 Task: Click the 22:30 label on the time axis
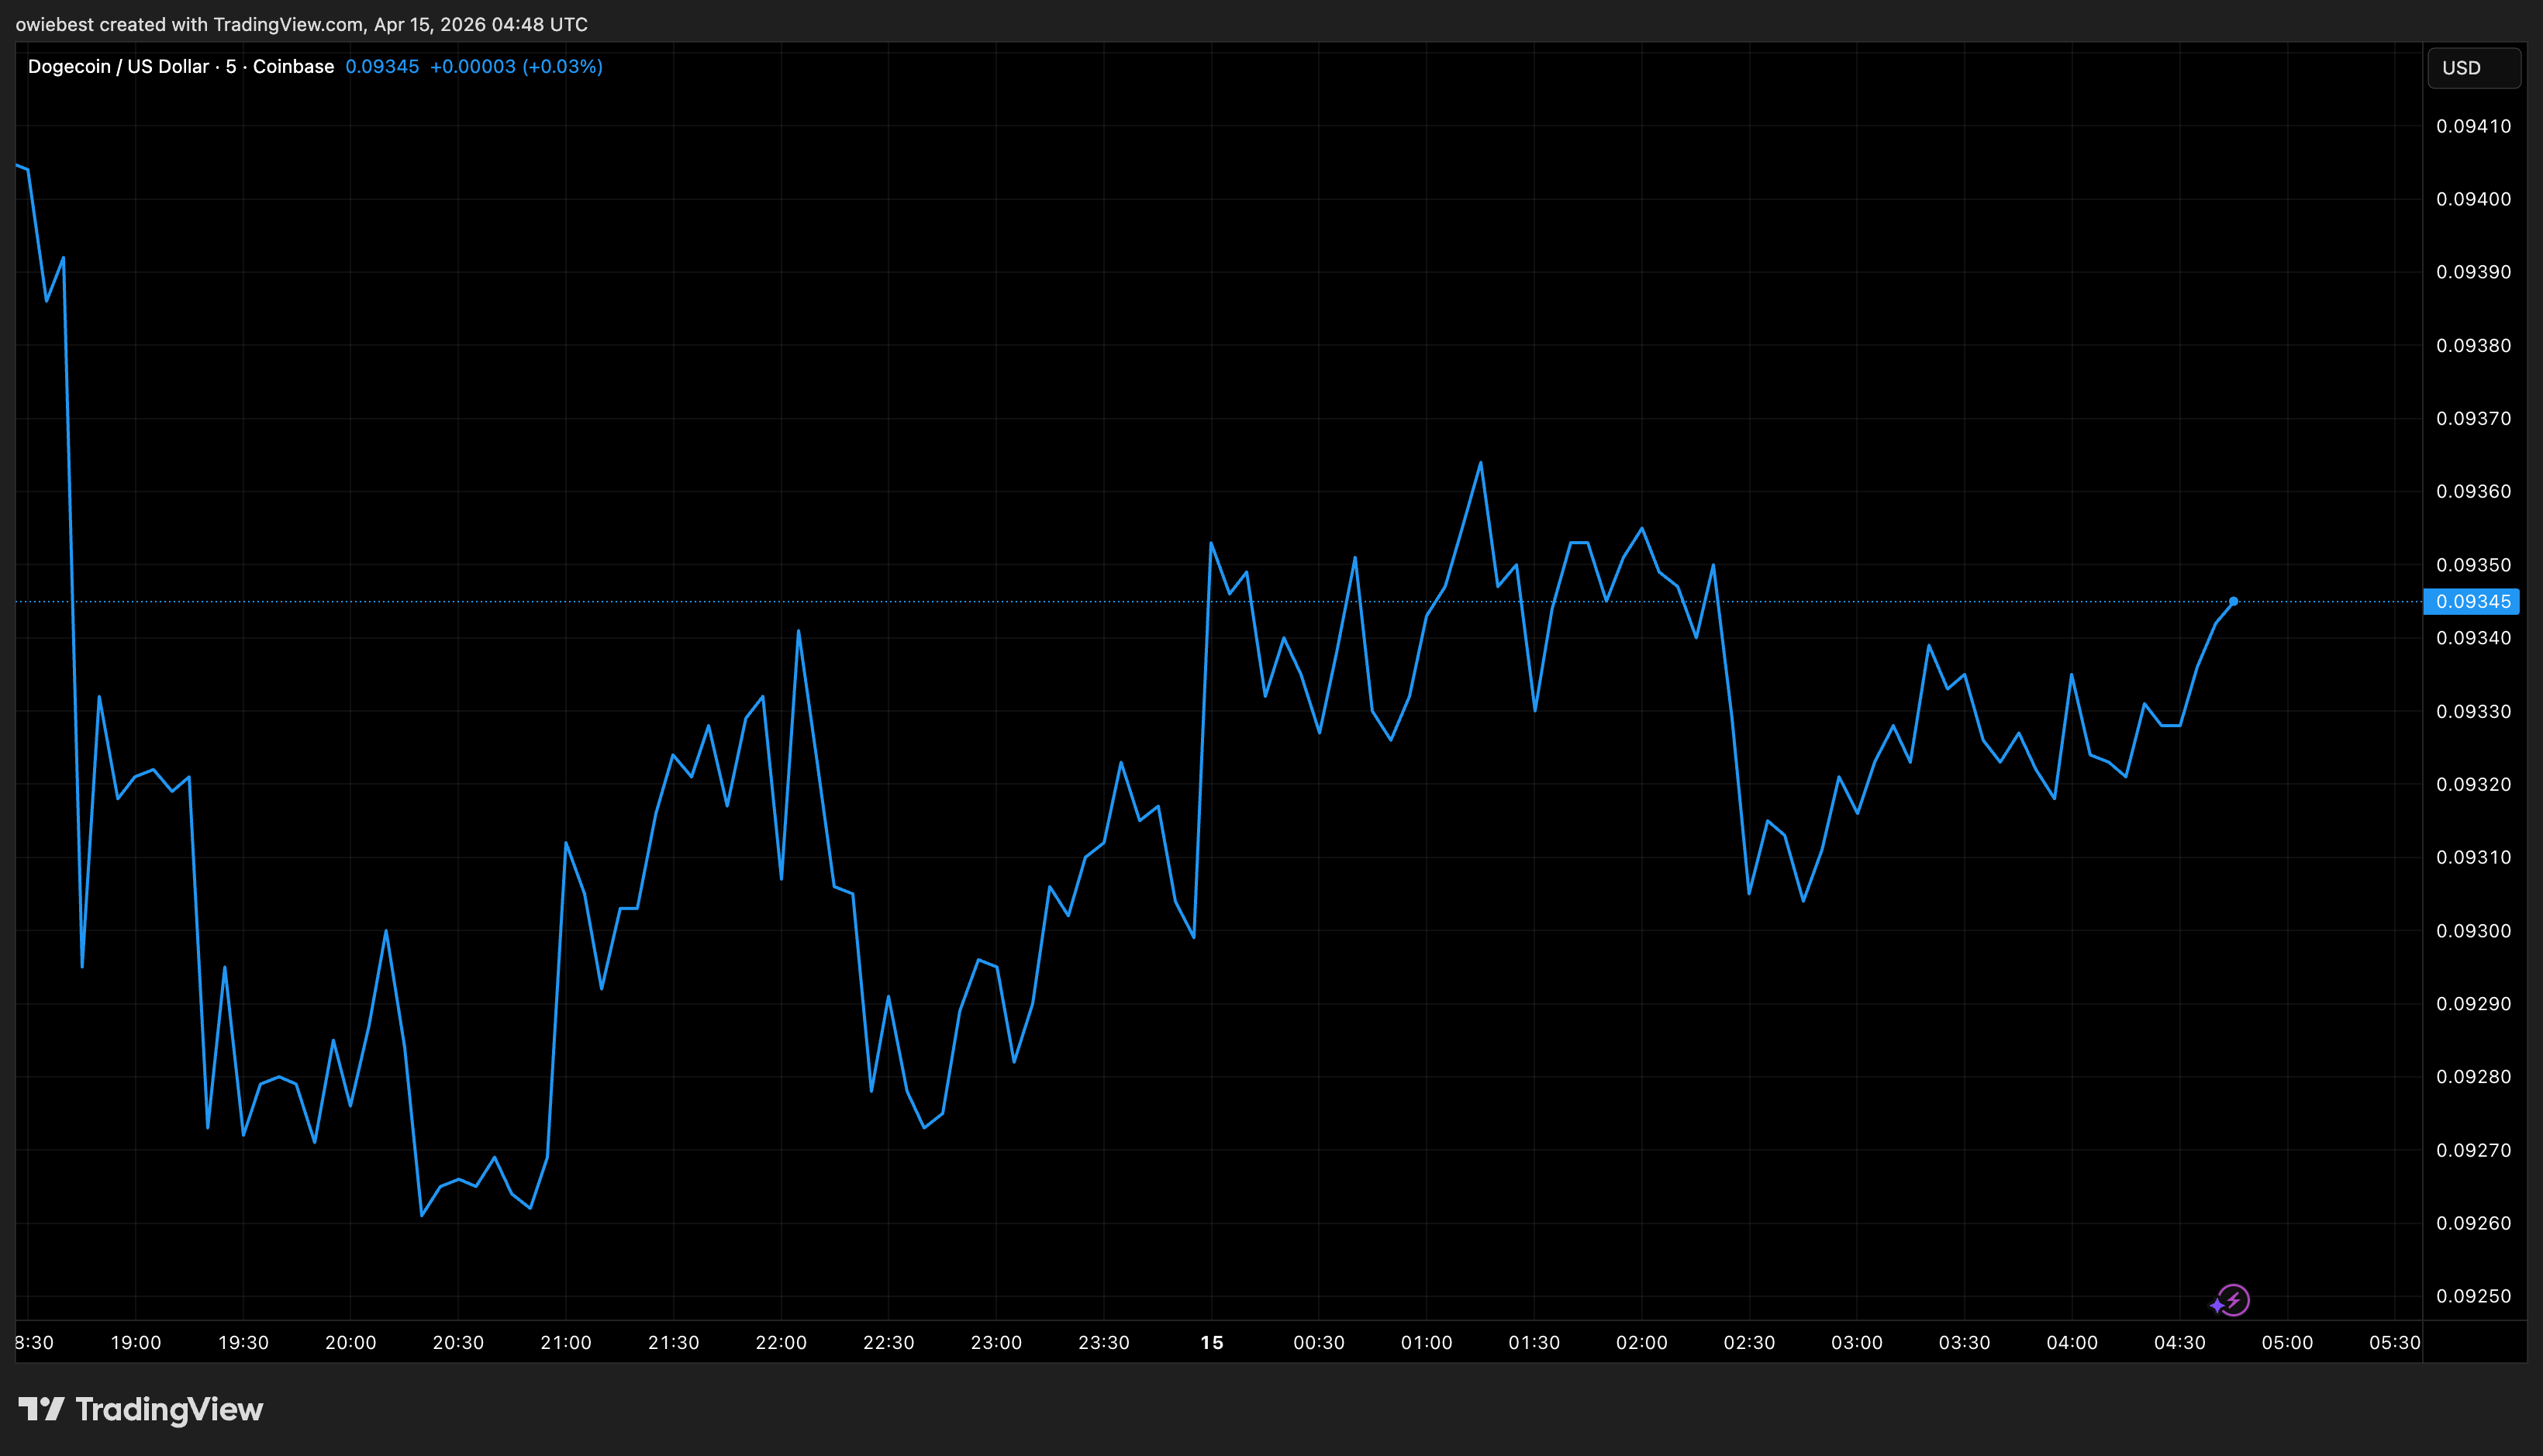pos(889,1343)
